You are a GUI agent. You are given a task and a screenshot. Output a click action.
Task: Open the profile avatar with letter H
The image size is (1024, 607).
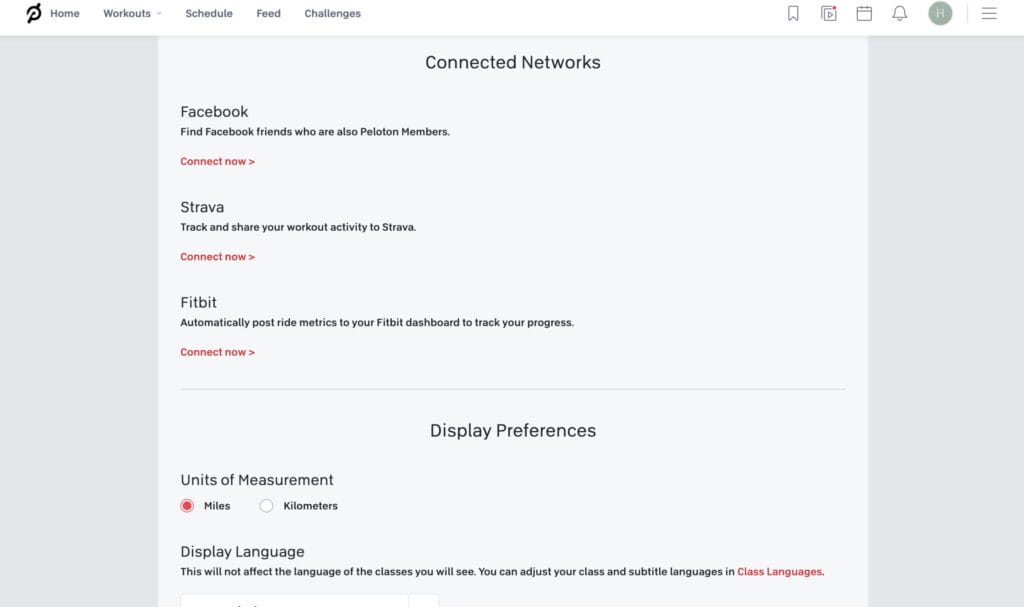point(940,13)
